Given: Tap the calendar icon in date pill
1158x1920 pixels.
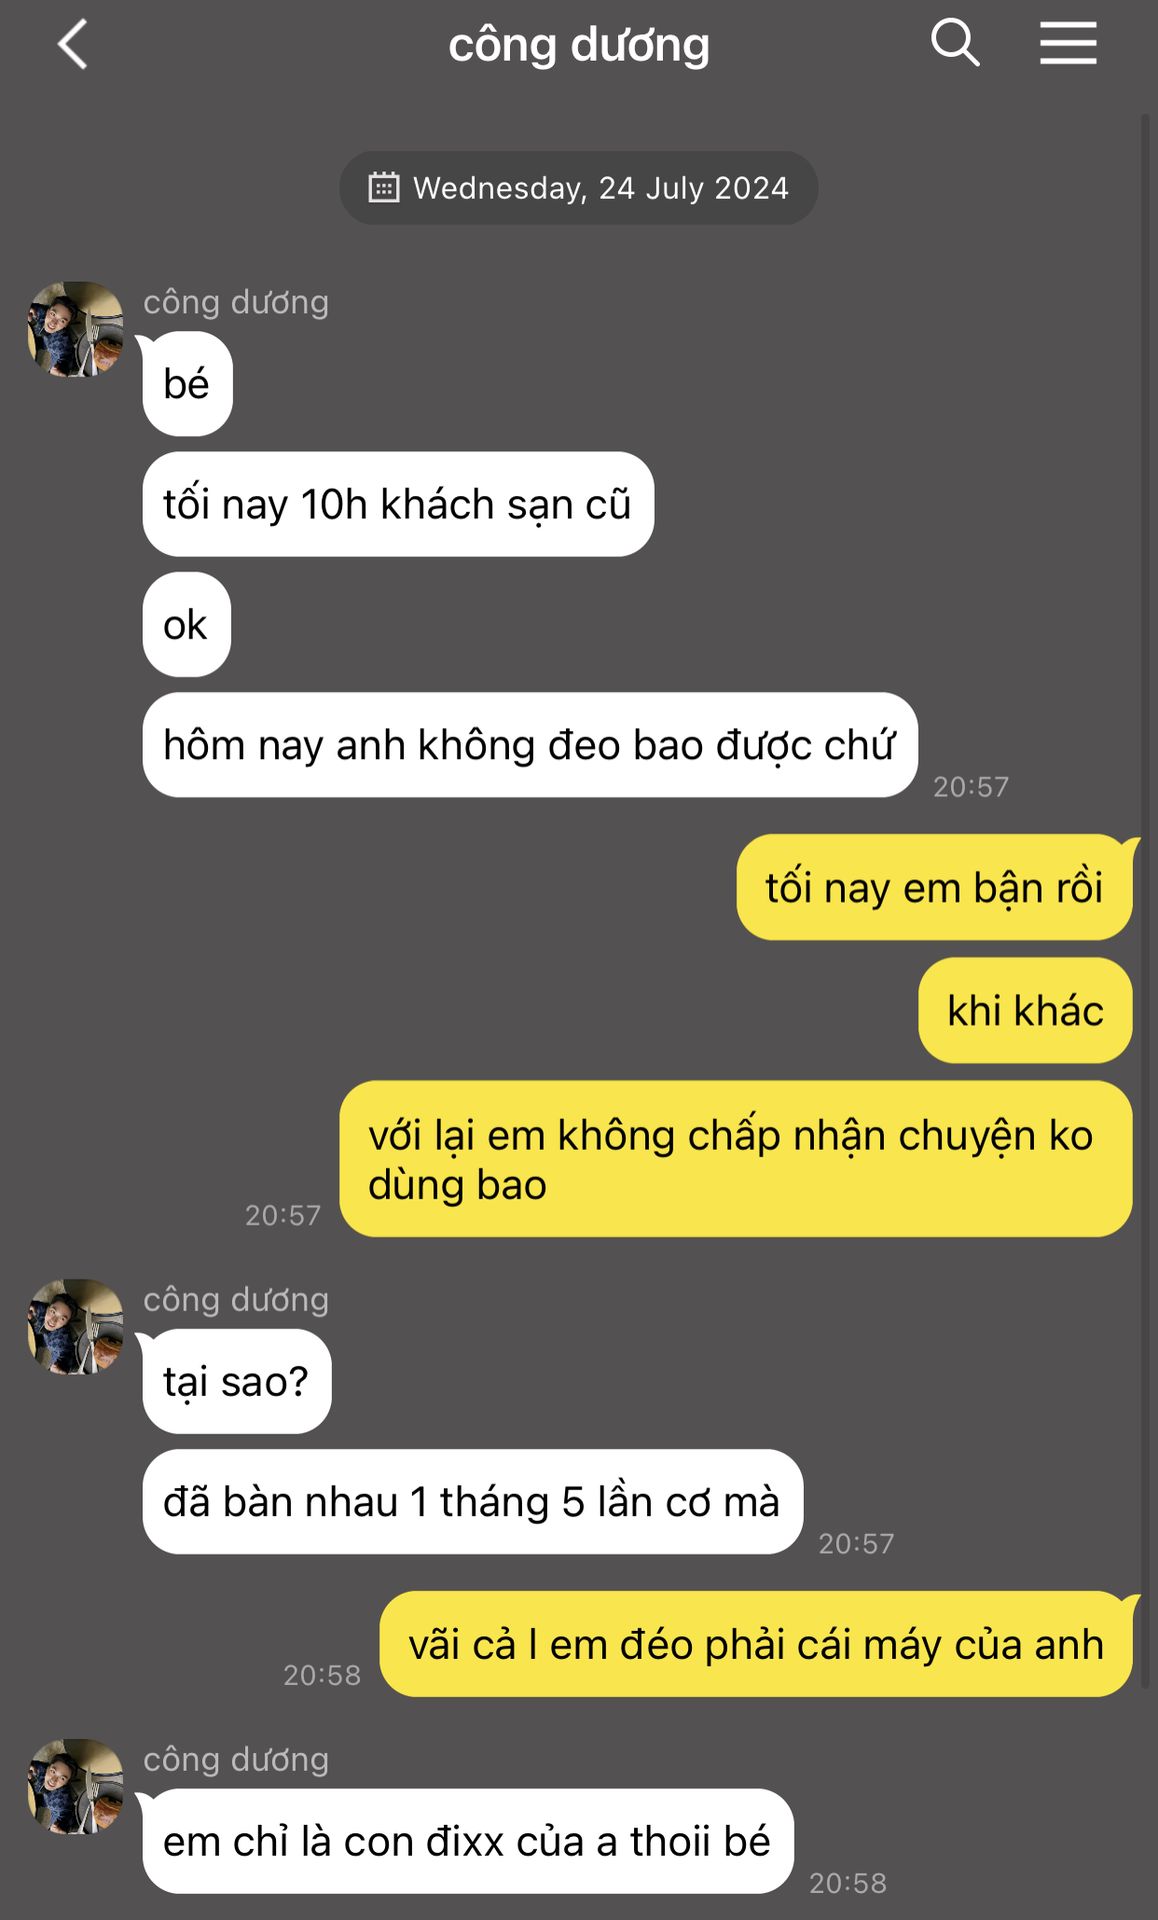Looking at the screenshot, I should coord(384,188).
